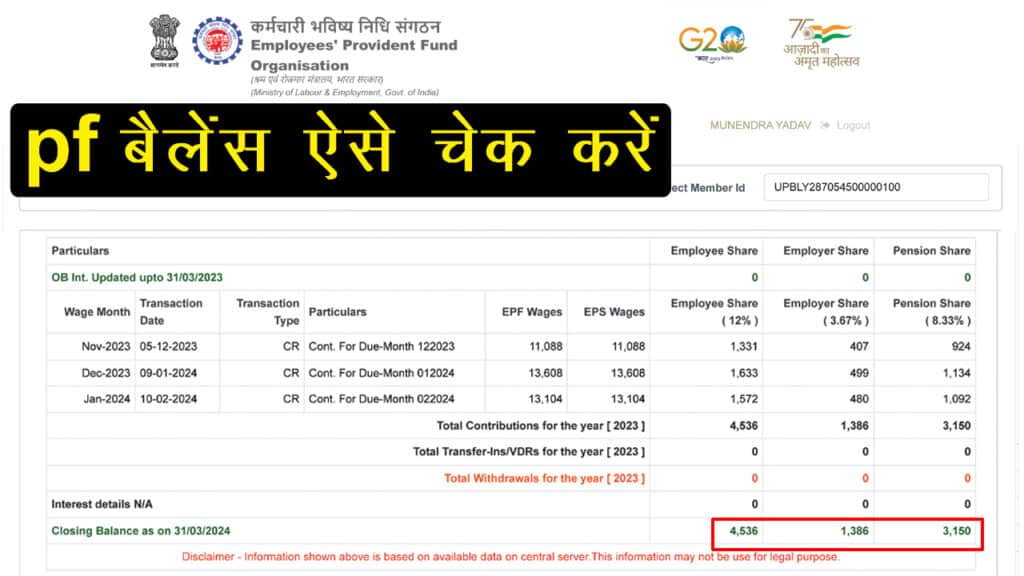
Task: Select the Jan-2024 wage month cell
Action: click(106, 399)
